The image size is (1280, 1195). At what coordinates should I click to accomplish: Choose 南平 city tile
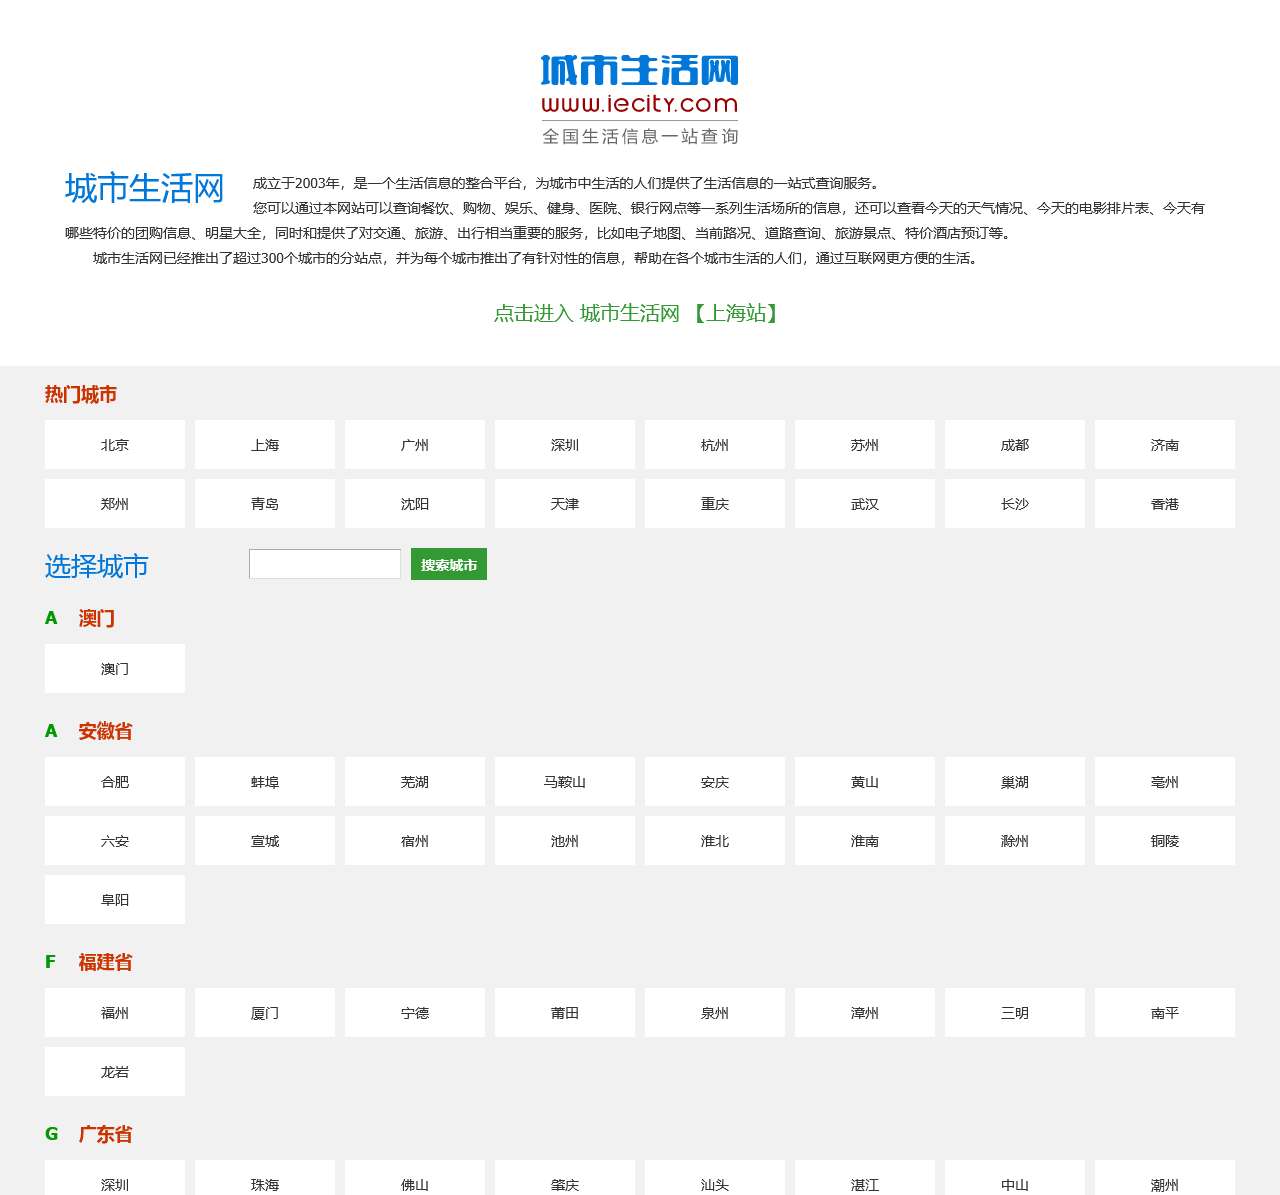[x=1165, y=1013]
